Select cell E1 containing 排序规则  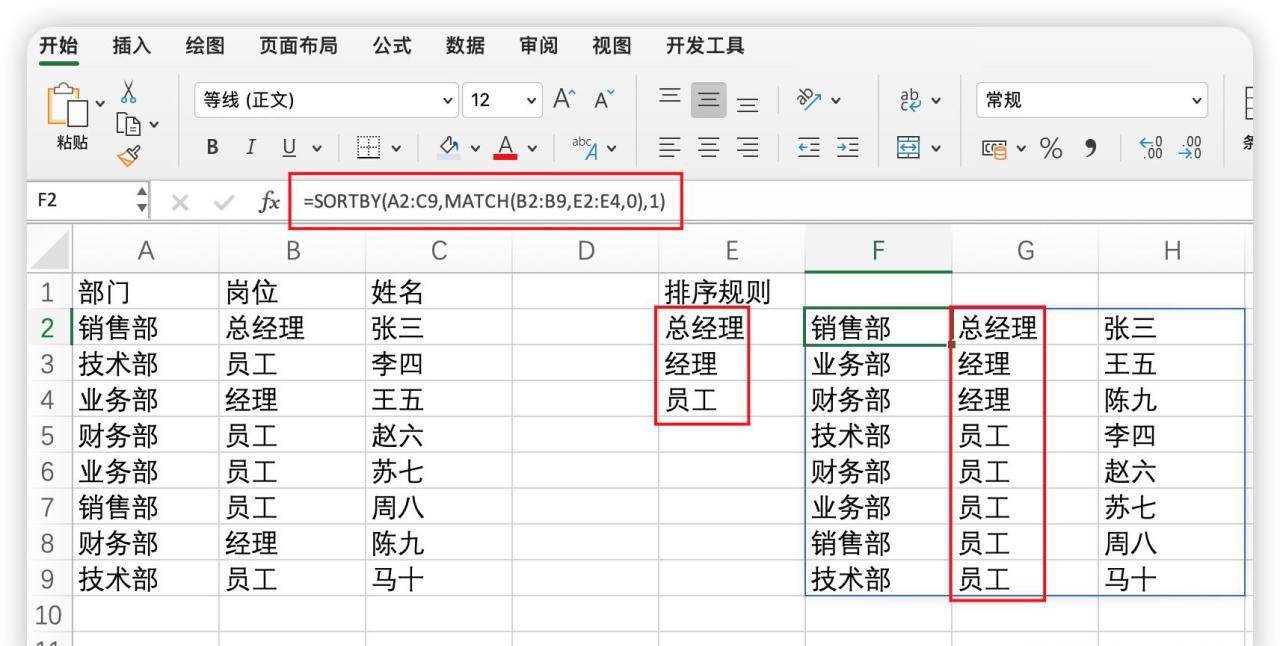tap(731, 291)
